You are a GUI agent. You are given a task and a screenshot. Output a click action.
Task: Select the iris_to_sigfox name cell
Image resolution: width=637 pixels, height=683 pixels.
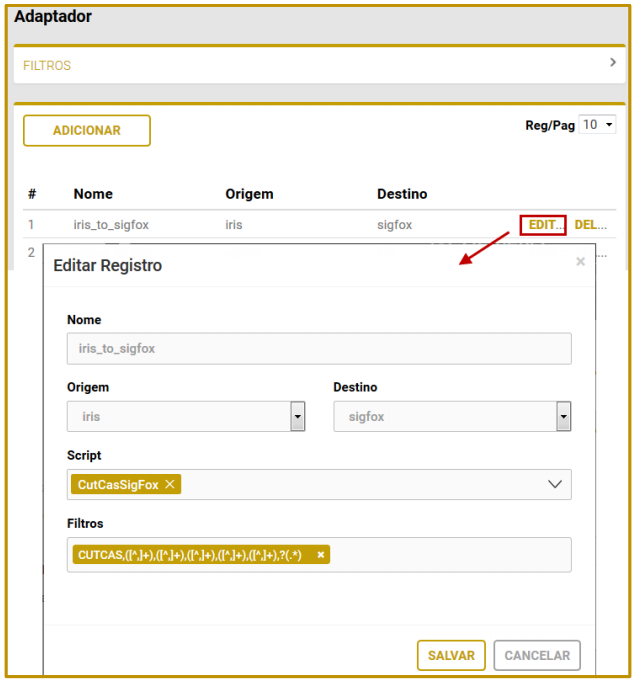pos(111,225)
